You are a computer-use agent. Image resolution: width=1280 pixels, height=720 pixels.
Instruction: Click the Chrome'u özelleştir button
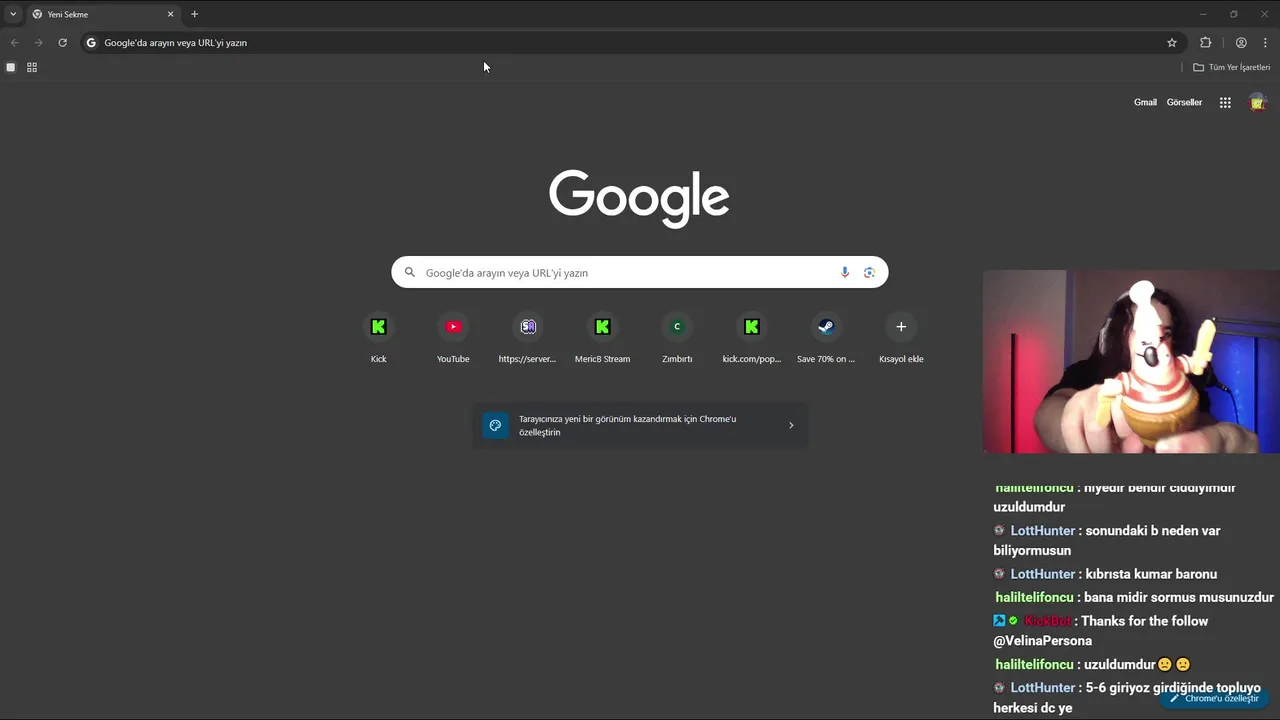click(x=1214, y=698)
